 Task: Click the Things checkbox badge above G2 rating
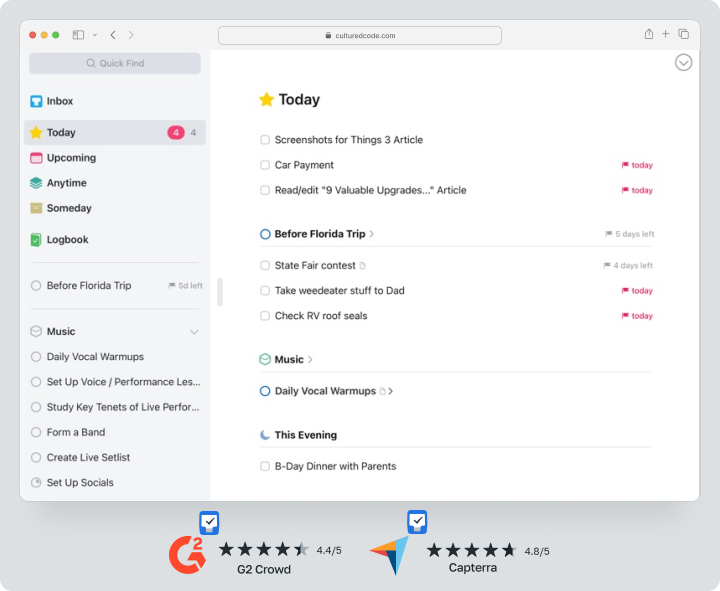209,523
